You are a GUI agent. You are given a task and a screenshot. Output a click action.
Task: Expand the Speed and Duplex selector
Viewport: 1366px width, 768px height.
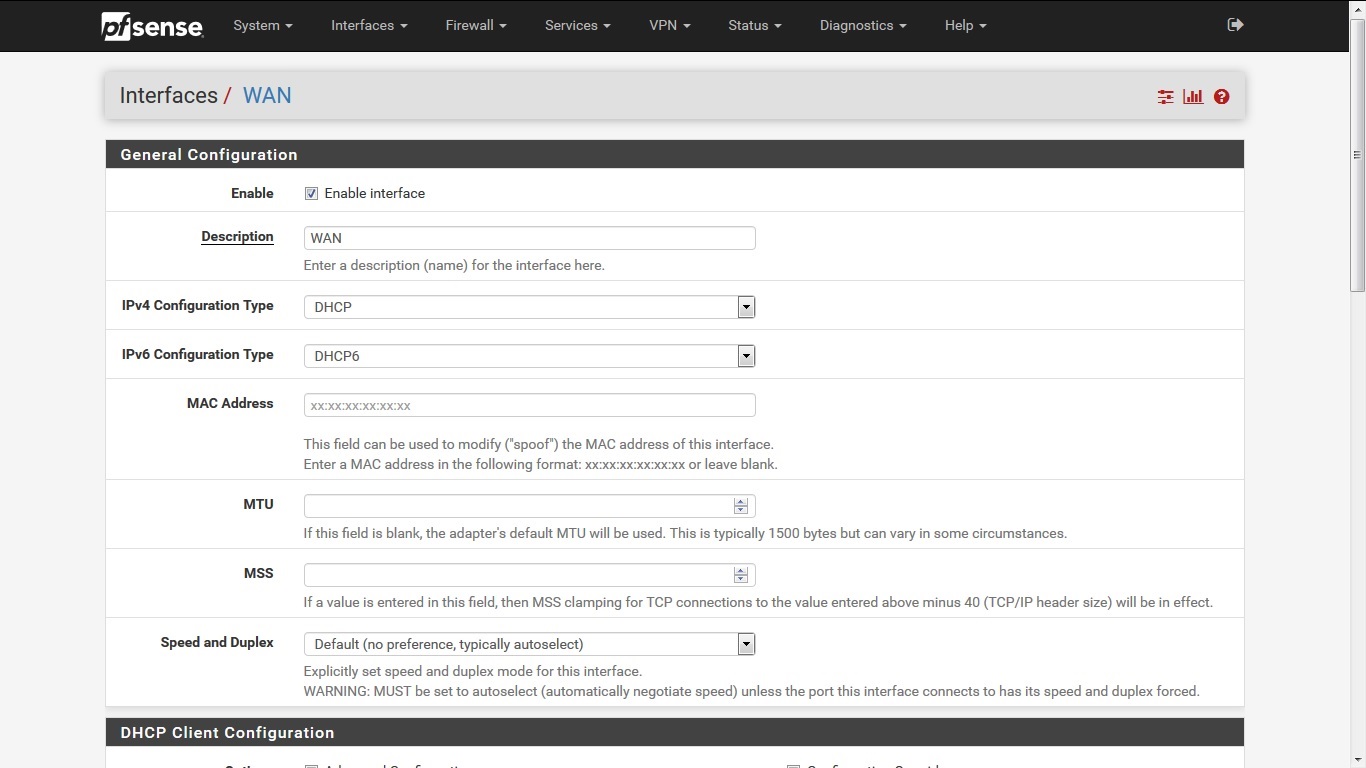click(745, 643)
